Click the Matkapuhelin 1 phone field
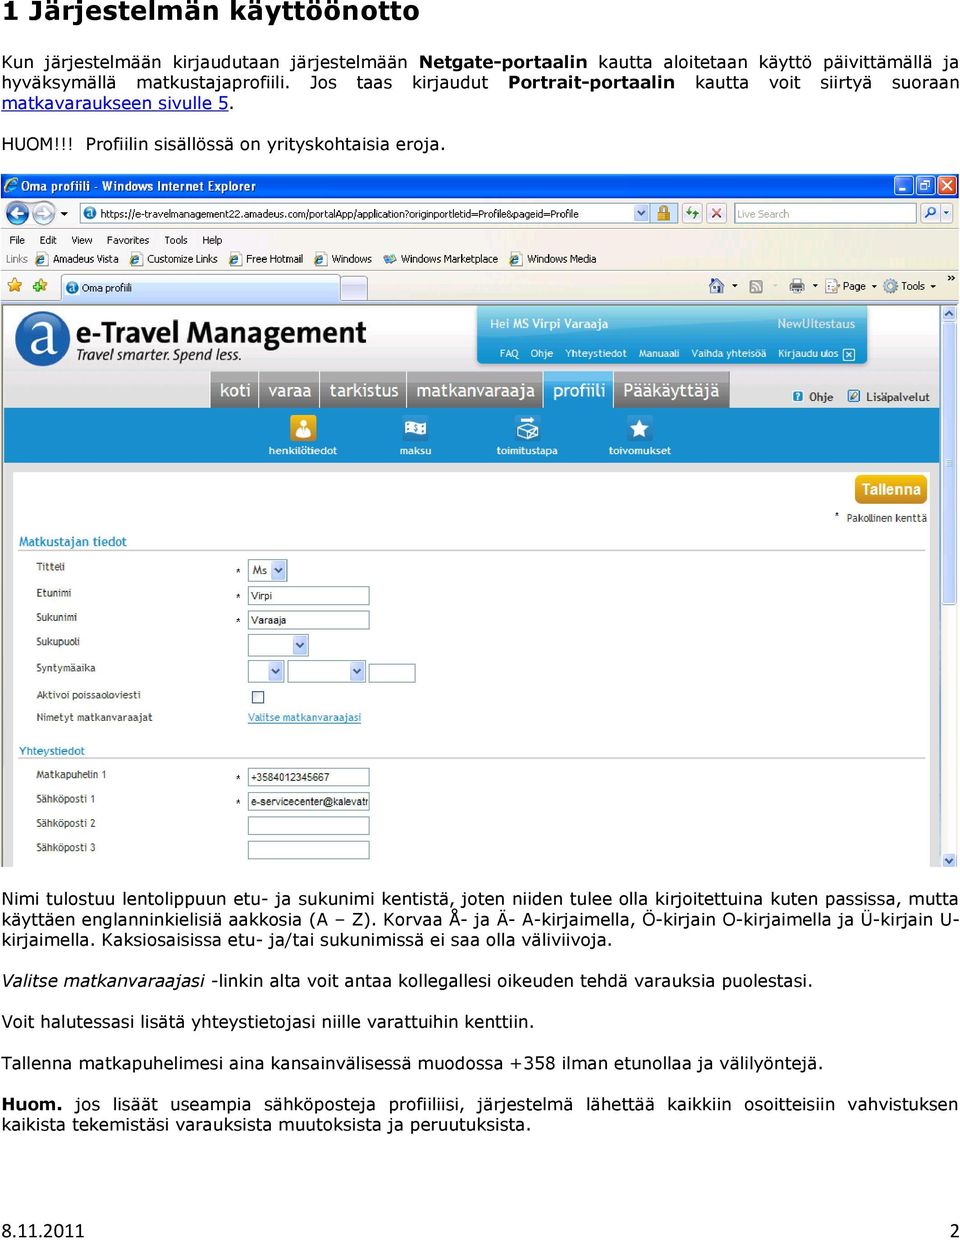The image size is (960, 1240). [x=308, y=777]
